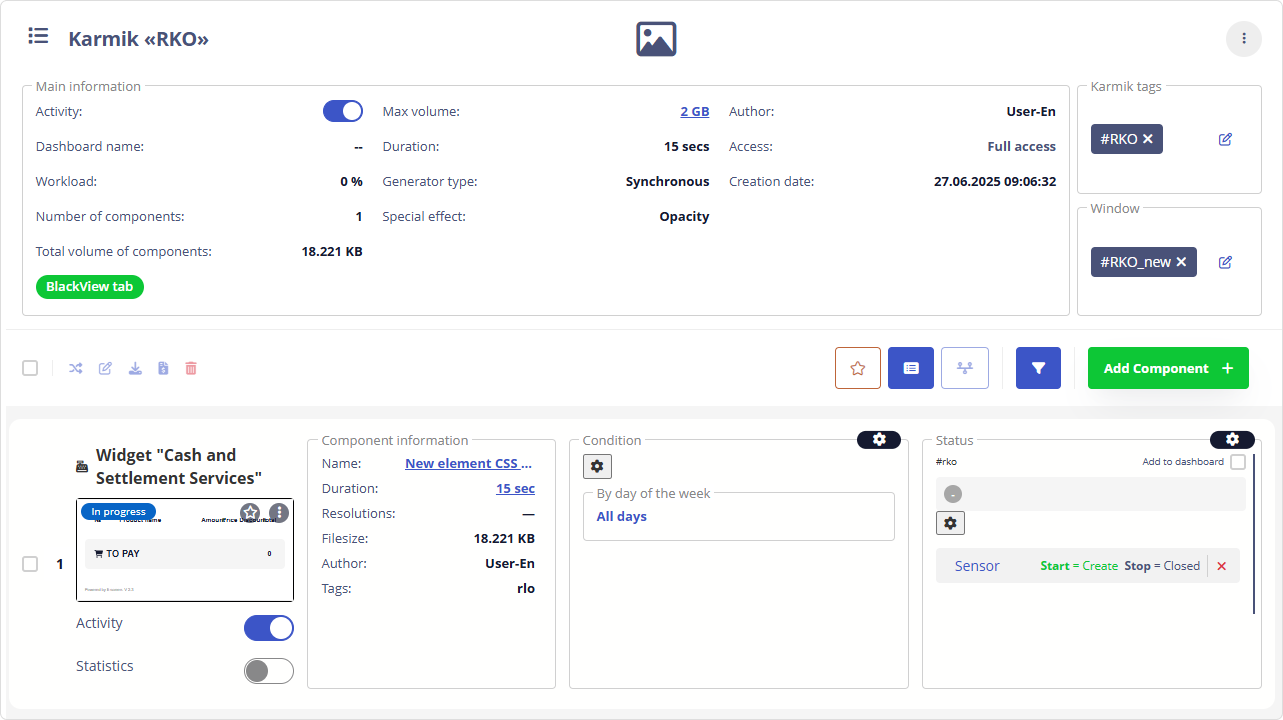Enable the Statistics toggle for the widget
Image resolution: width=1283 pixels, height=720 pixels.
tap(268, 671)
